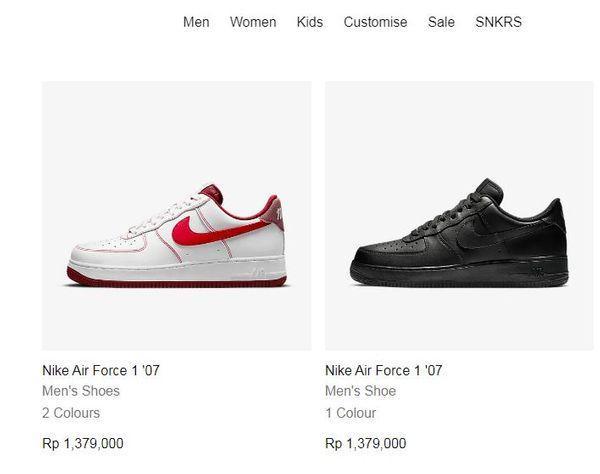
Task: Select the Men's Shoes subtitle text
Action: point(81,391)
